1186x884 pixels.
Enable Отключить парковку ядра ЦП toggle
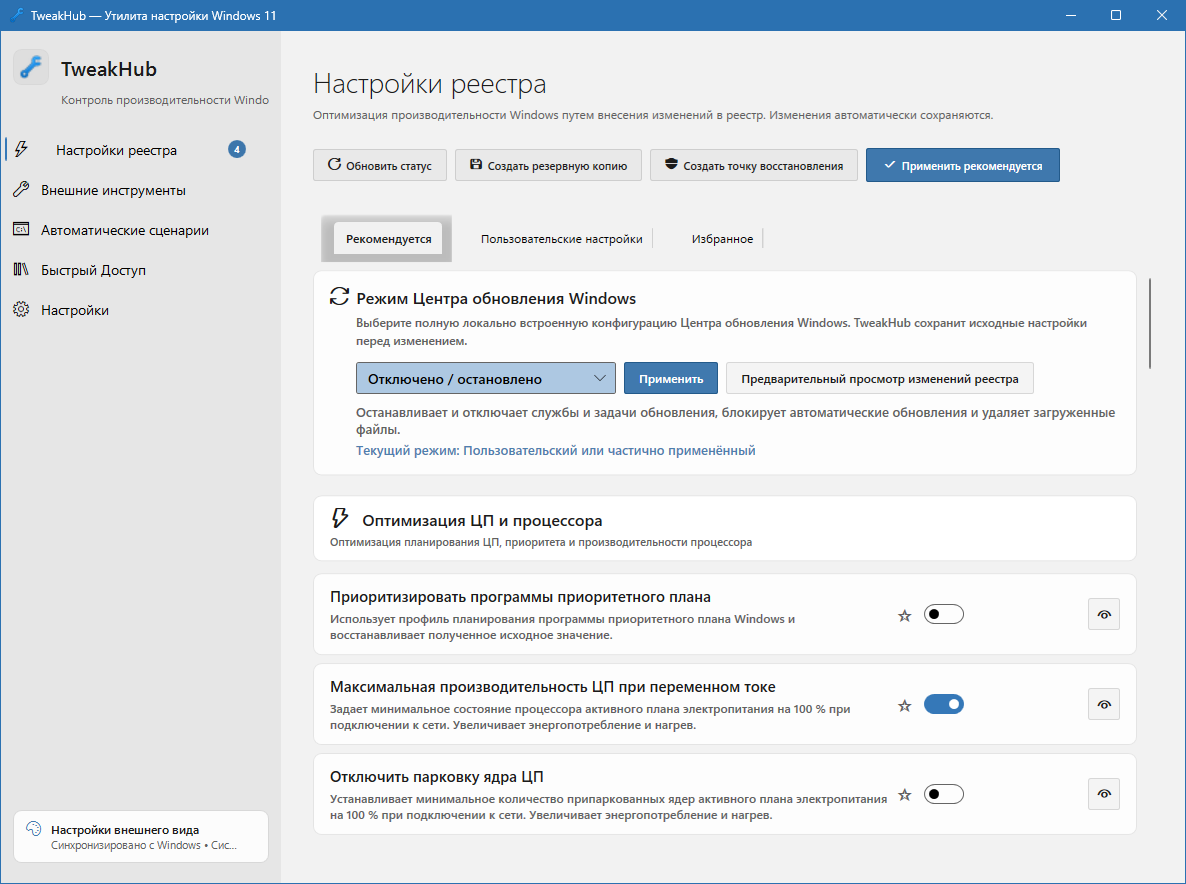(x=944, y=794)
